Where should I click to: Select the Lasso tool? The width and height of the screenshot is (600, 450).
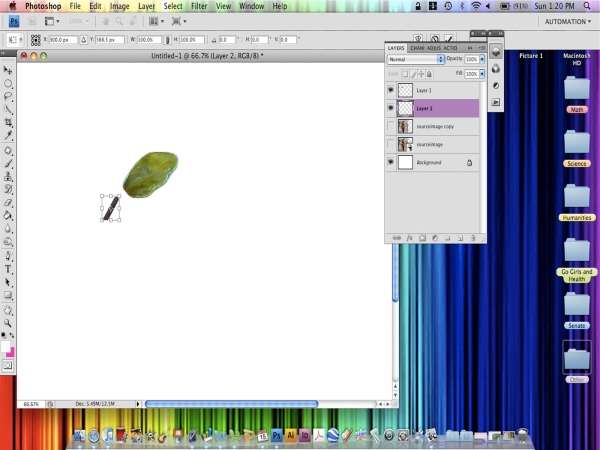point(8,96)
